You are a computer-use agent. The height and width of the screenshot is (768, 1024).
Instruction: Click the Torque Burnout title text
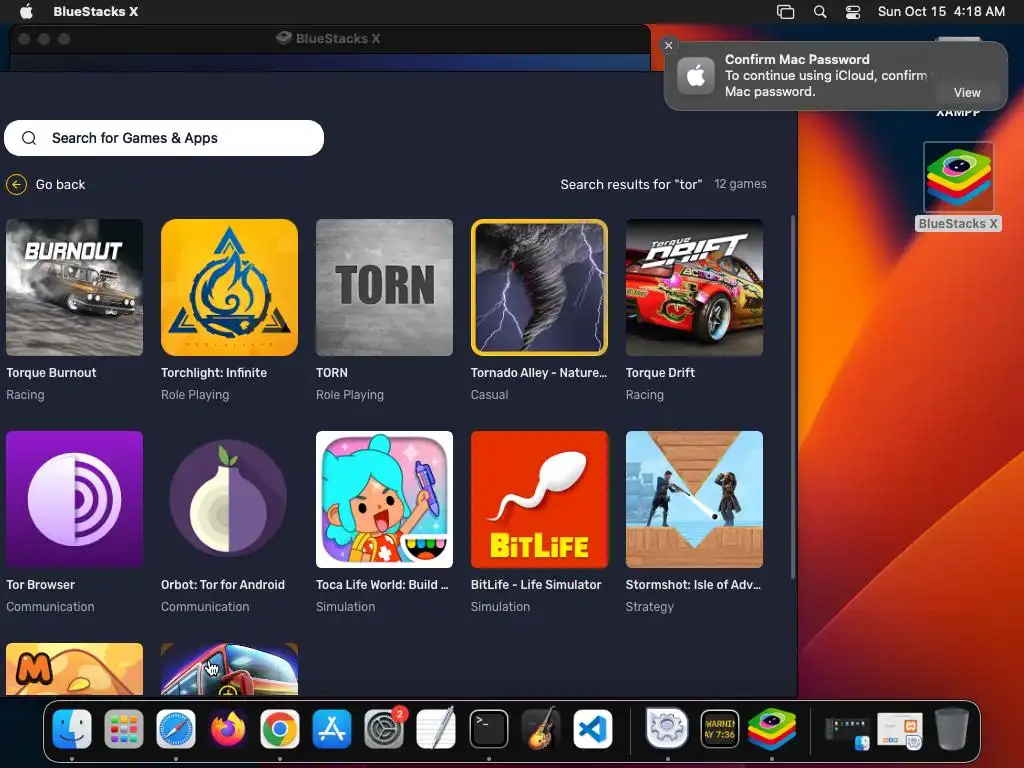click(x=51, y=373)
